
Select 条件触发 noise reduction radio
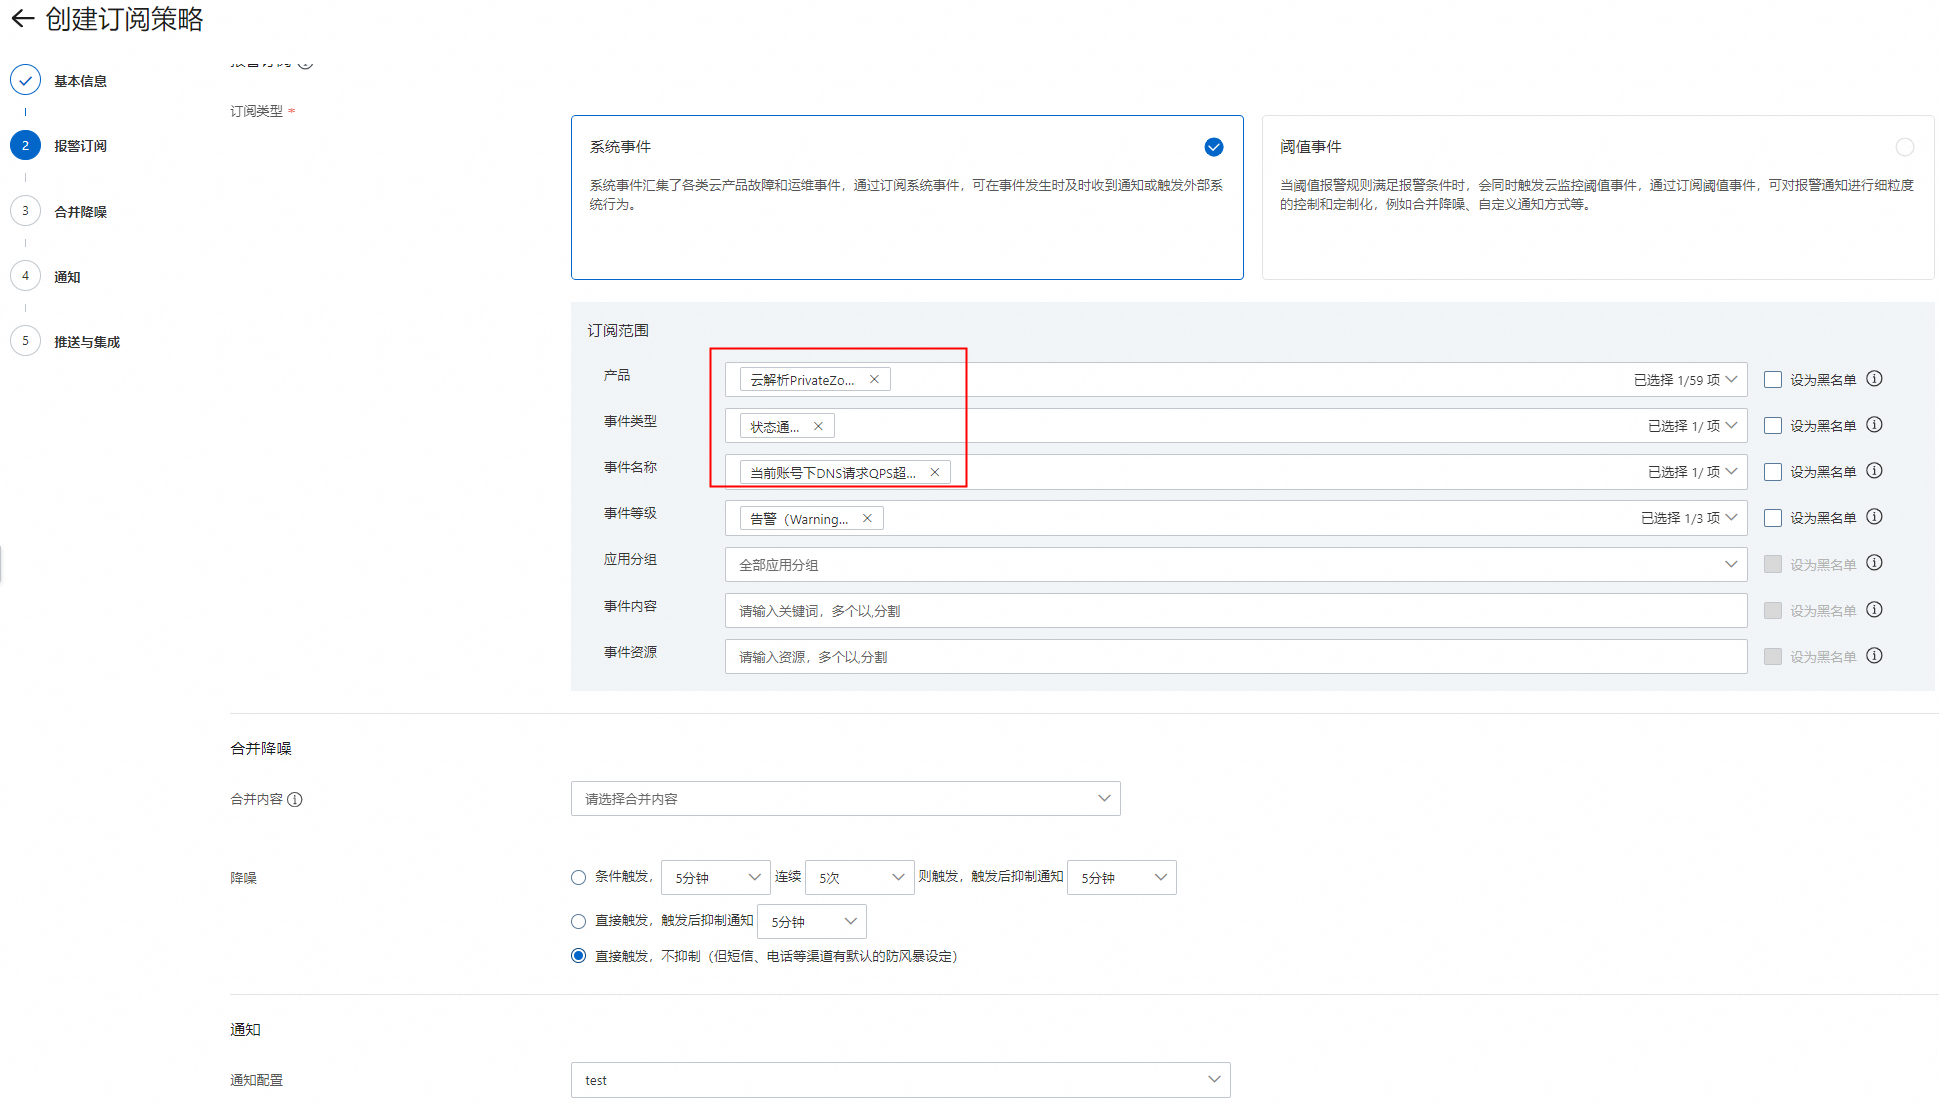click(x=578, y=877)
